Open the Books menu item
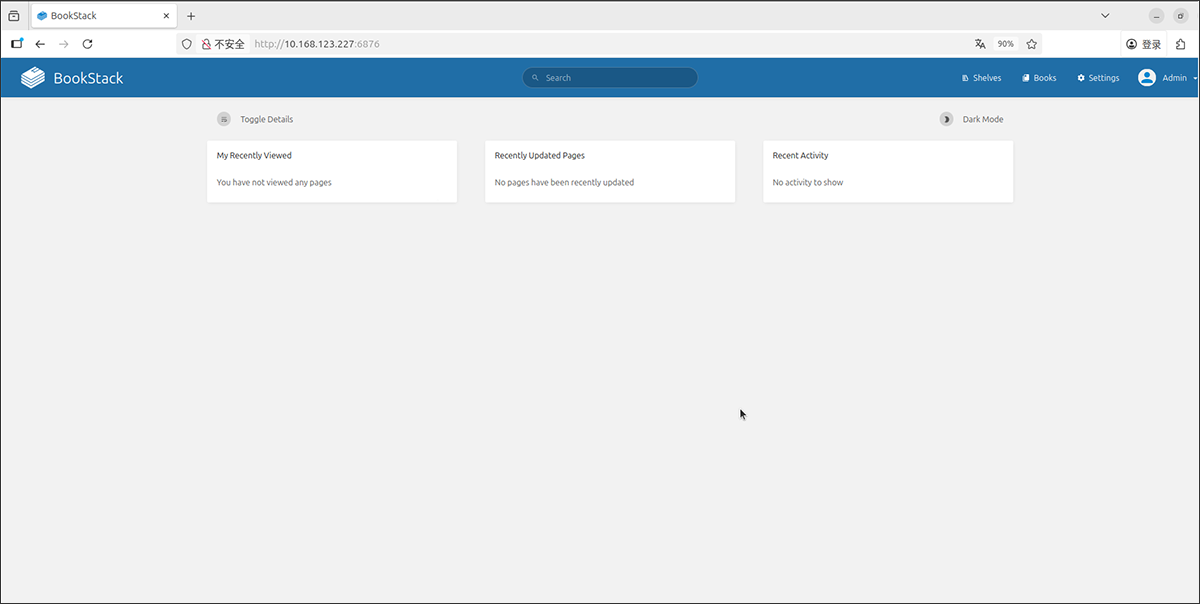This screenshot has width=1200, height=604. coord(1039,78)
